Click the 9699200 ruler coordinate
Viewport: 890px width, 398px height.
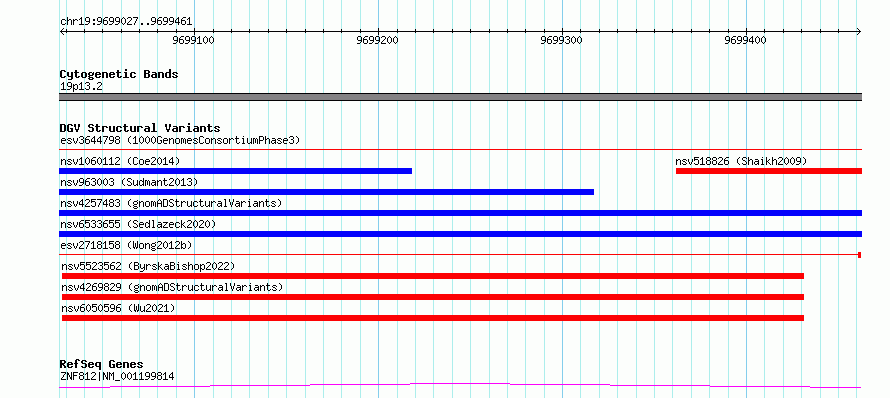tap(378, 40)
